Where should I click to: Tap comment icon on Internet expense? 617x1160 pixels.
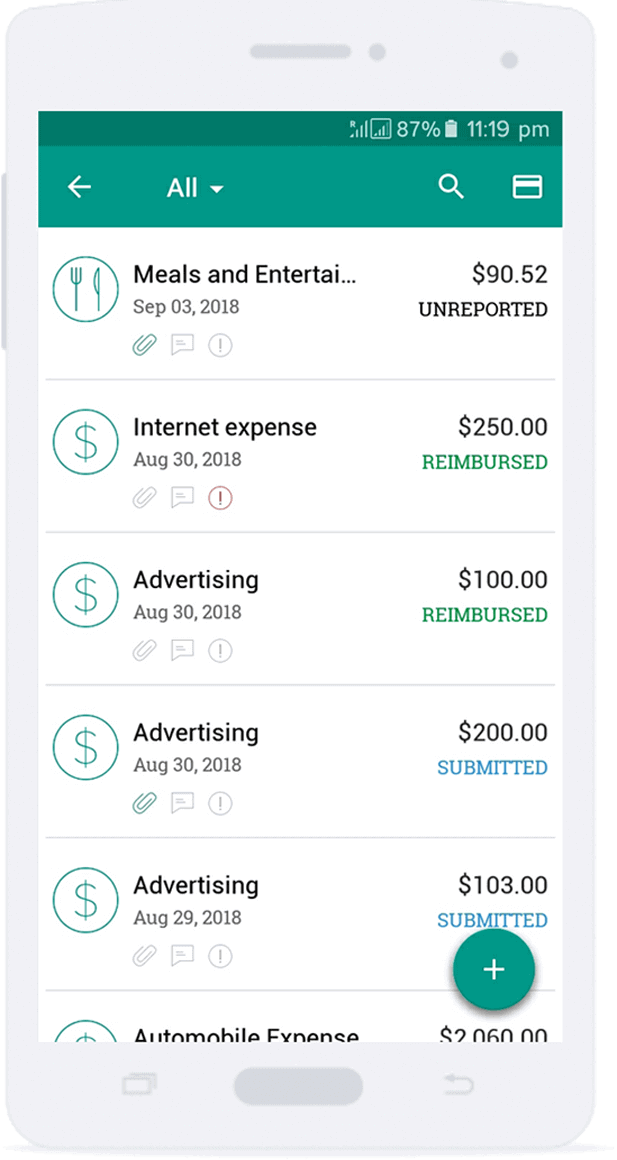[x=182, y=498]
